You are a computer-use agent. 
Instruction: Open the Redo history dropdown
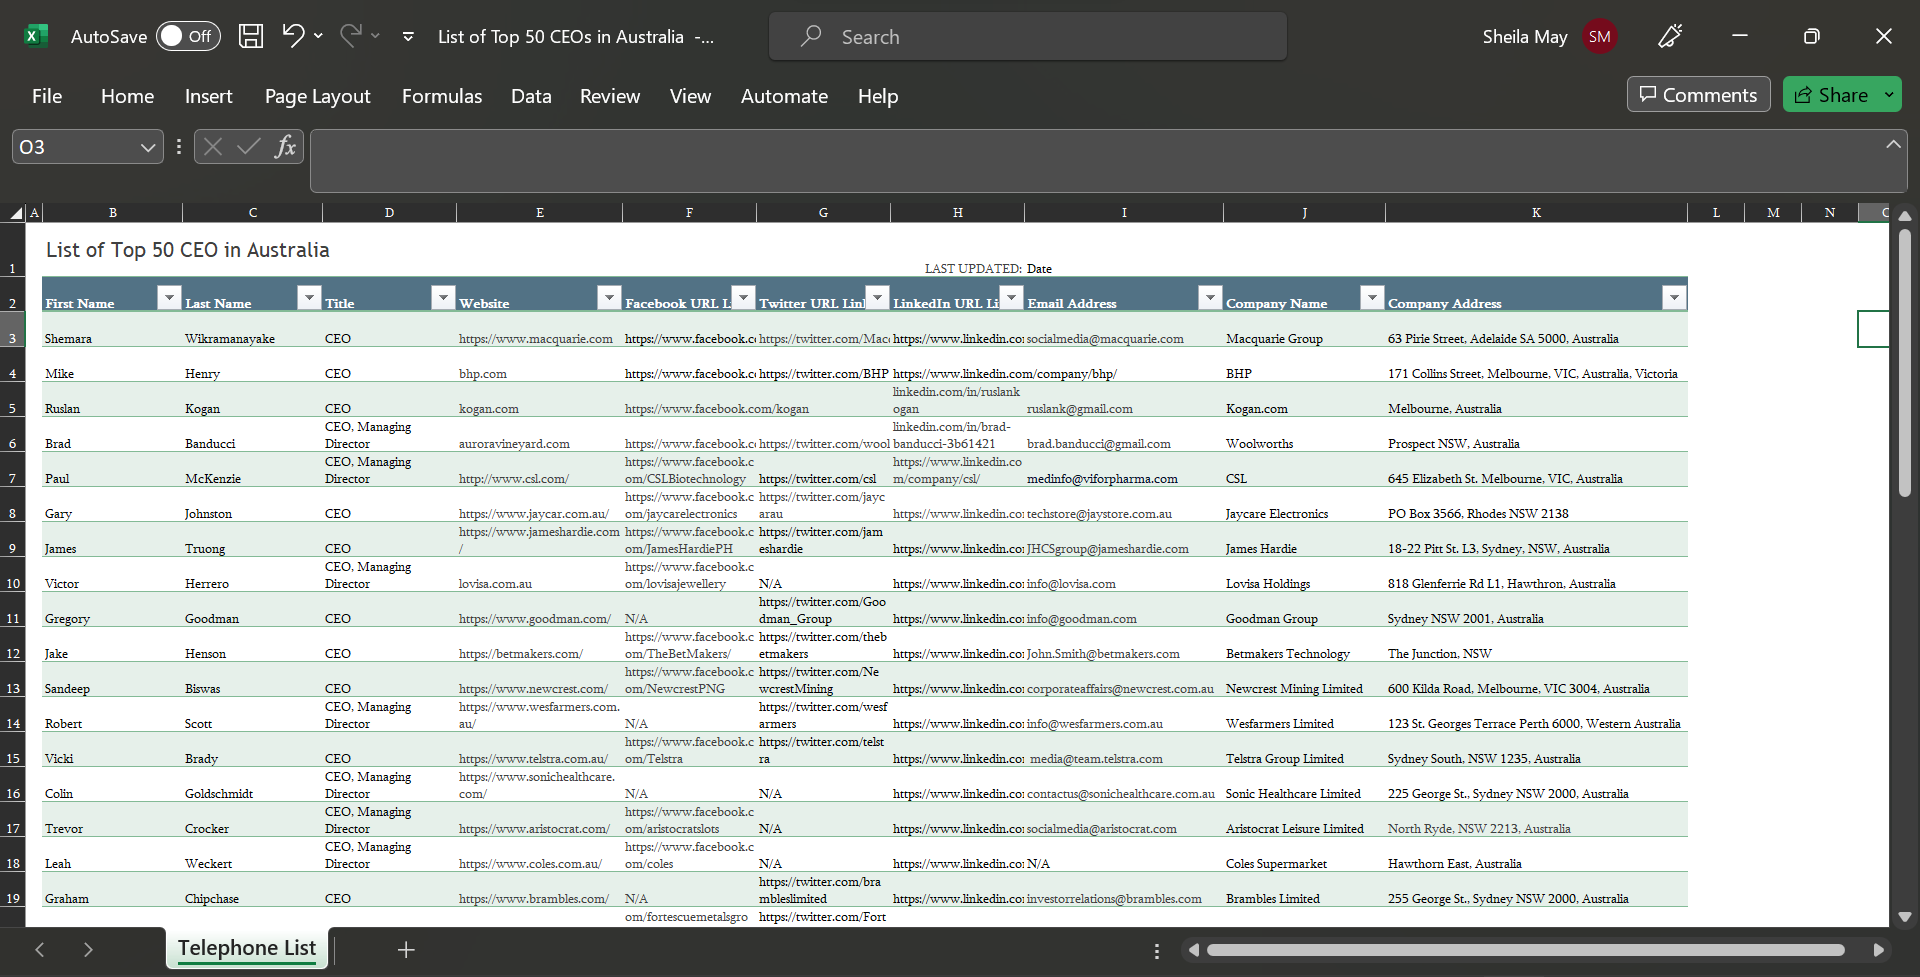coord(376,36)
